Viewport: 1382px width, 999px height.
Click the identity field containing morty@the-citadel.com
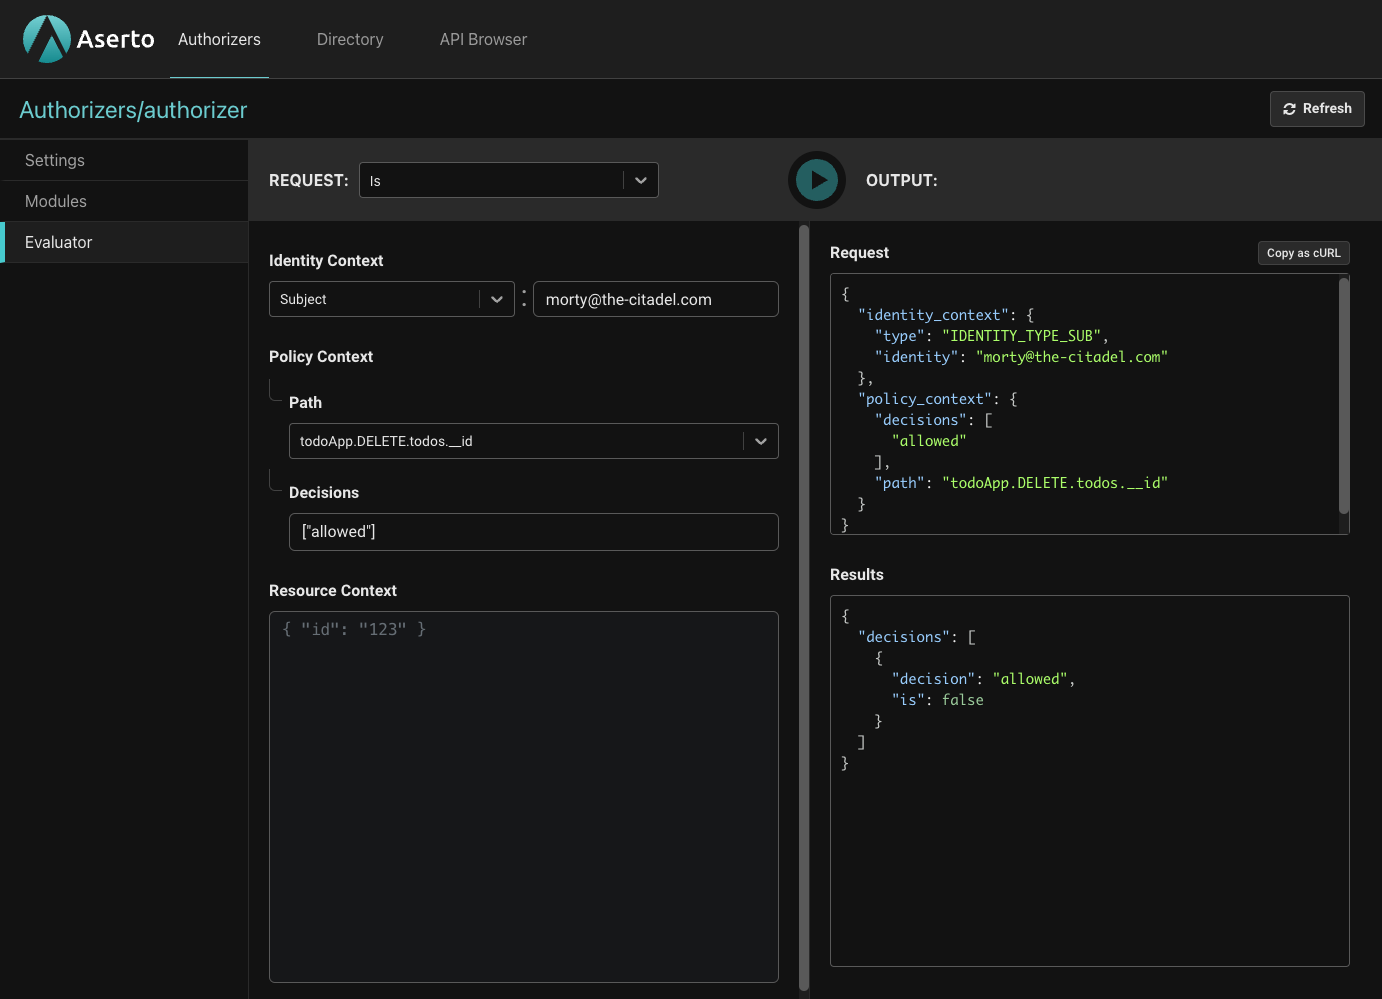(x=655, y=299)
